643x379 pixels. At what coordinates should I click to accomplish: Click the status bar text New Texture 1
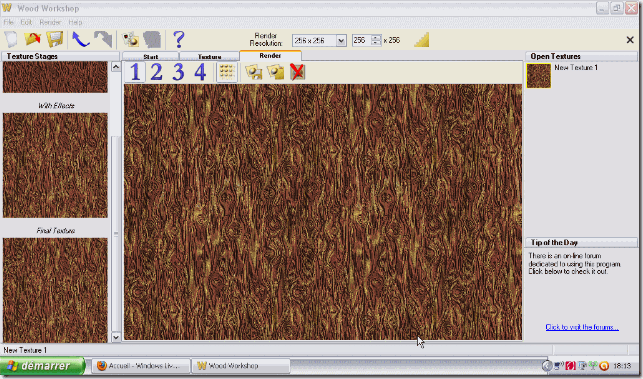pos(25,350)
